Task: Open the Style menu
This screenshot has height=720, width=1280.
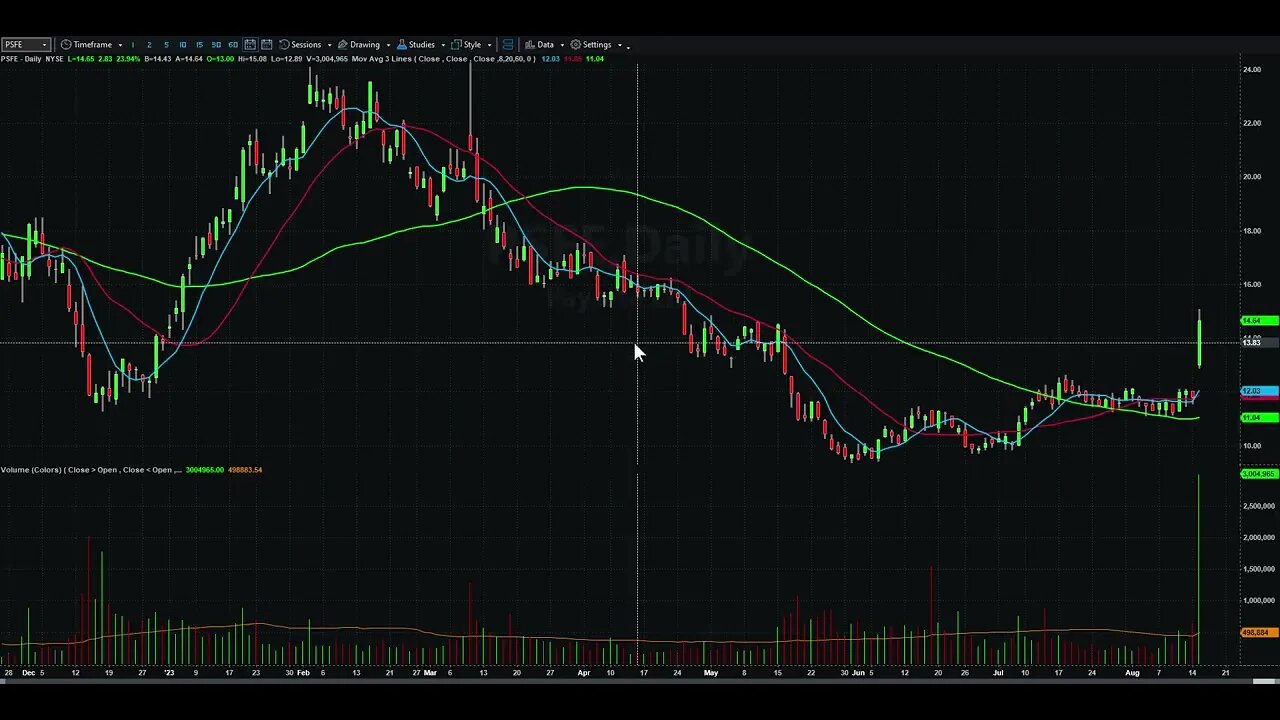Action: tap(472, 45)
